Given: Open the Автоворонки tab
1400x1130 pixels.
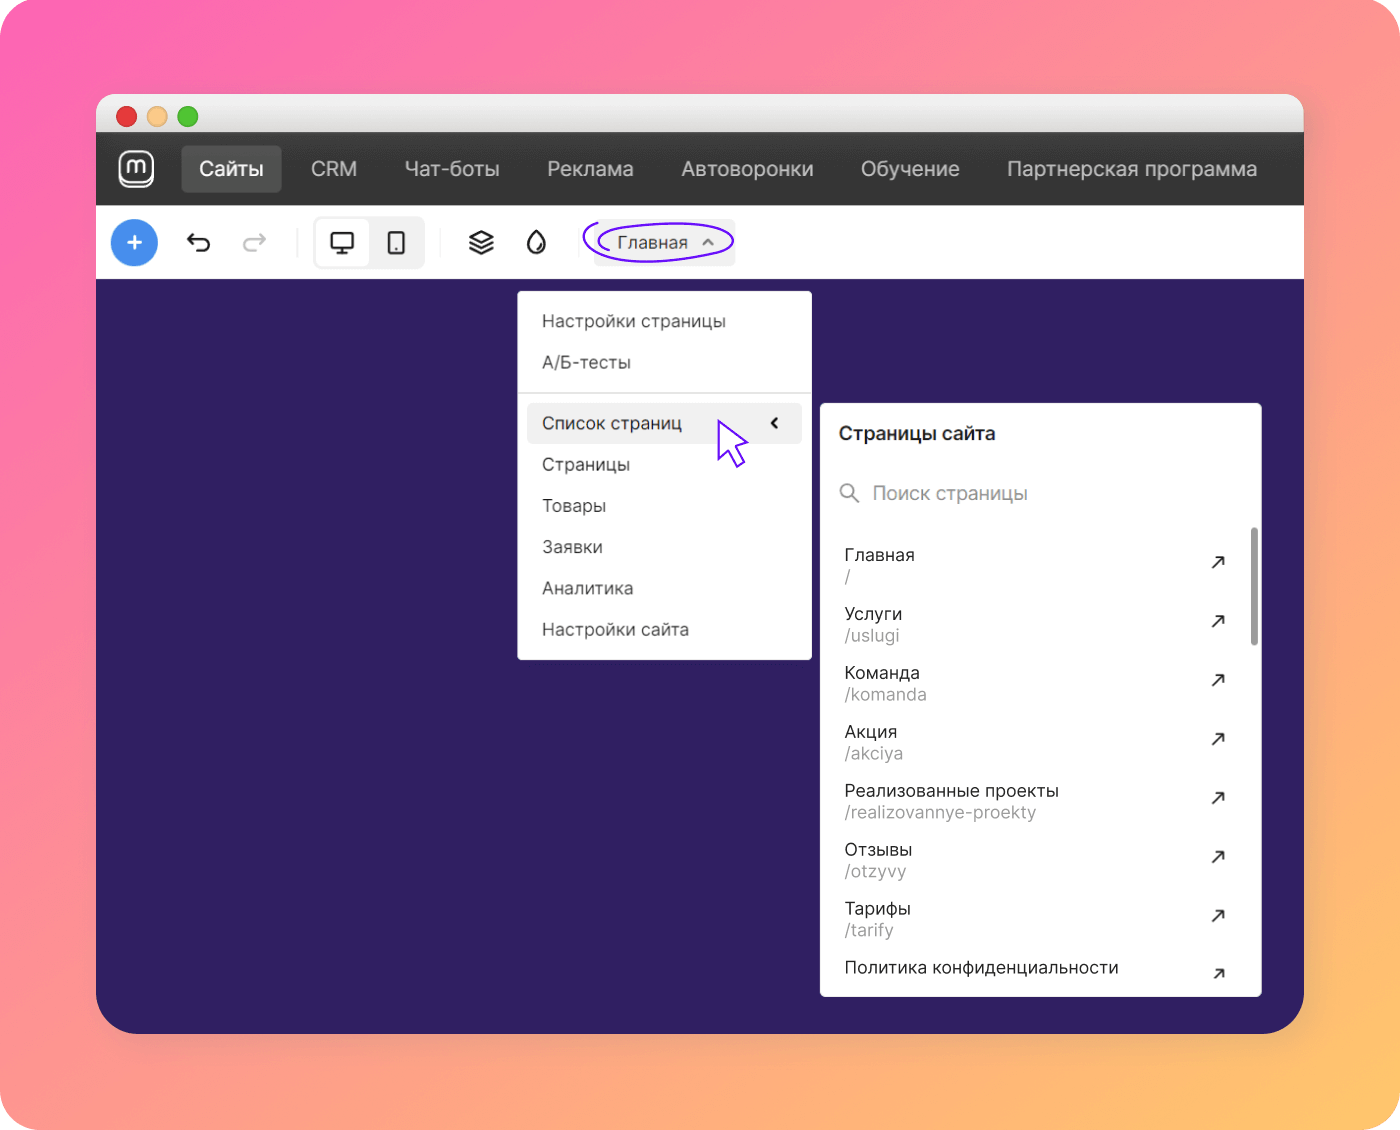Looking at the screenshot, I should click(x=747, y=169).
